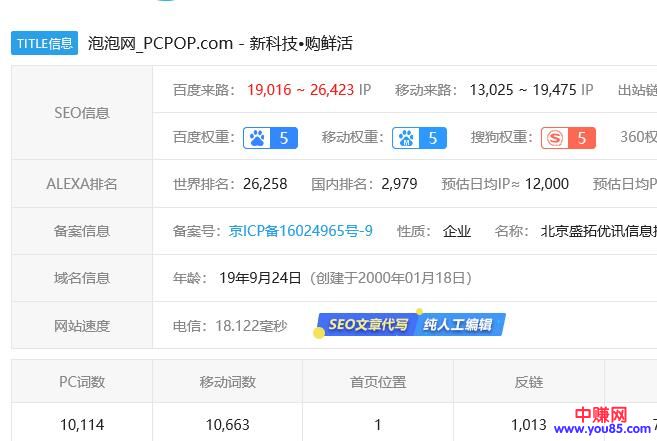Click the paw icon in 移动权重 badge

click(406, 138)
